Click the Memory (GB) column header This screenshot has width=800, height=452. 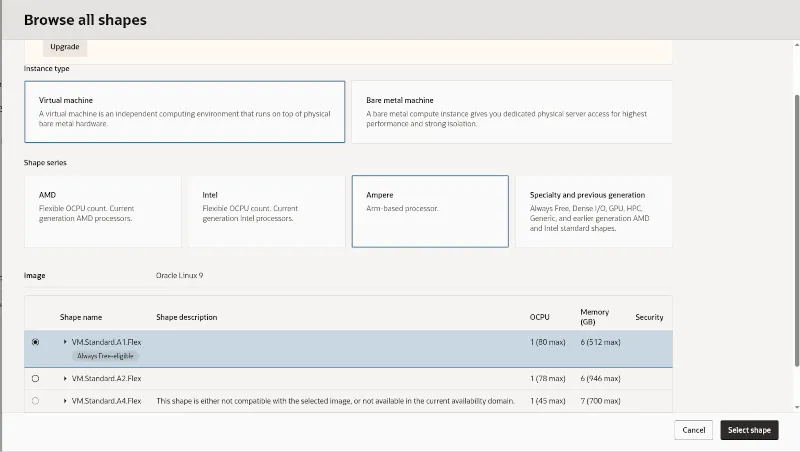[594, 317]
